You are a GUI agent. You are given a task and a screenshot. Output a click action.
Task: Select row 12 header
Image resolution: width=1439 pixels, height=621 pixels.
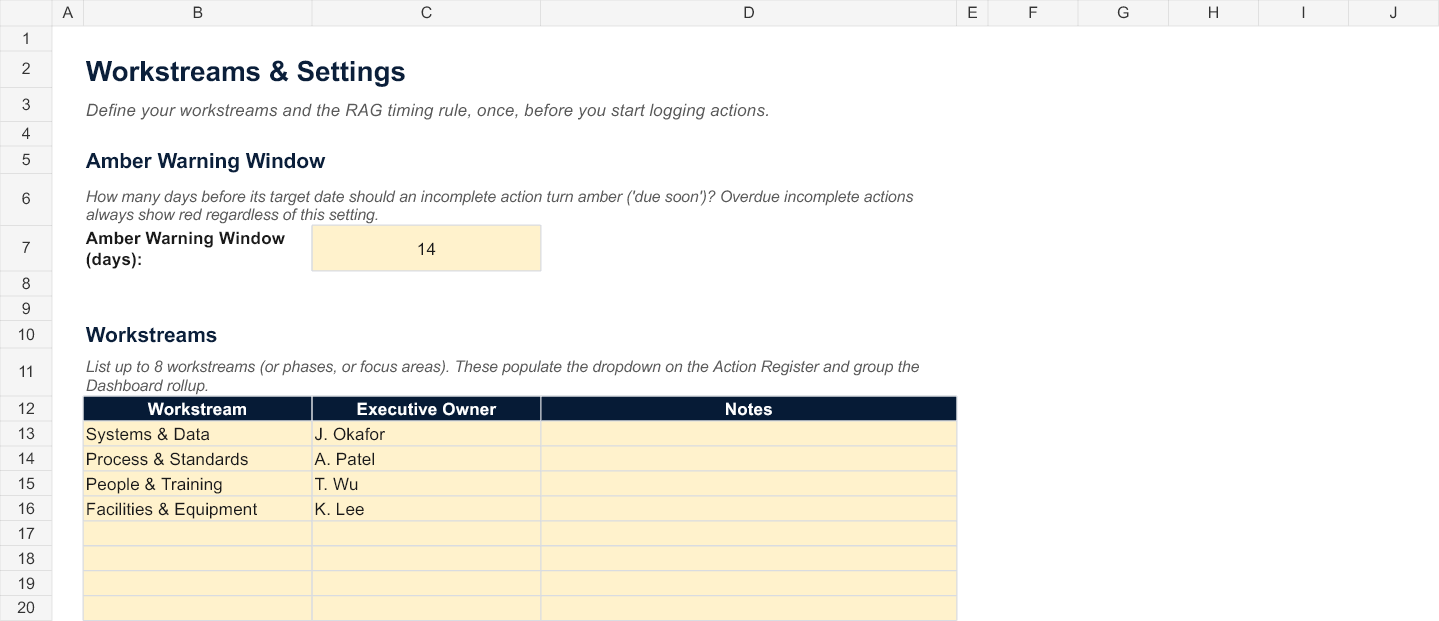pyautogui.click(x=26, y=409)
